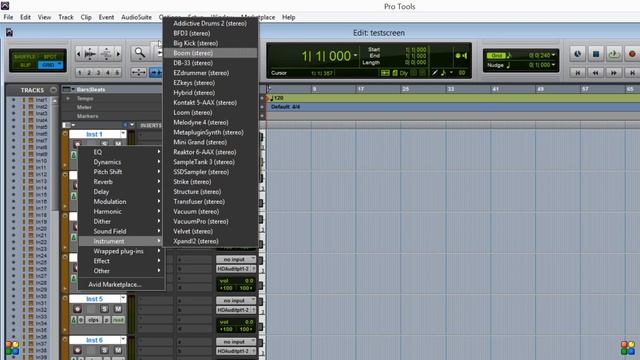This screenshot has height=360, width=640.
Task: Expand the Wrapped plug-ins submenu
Action: click(x=121, y=251)
